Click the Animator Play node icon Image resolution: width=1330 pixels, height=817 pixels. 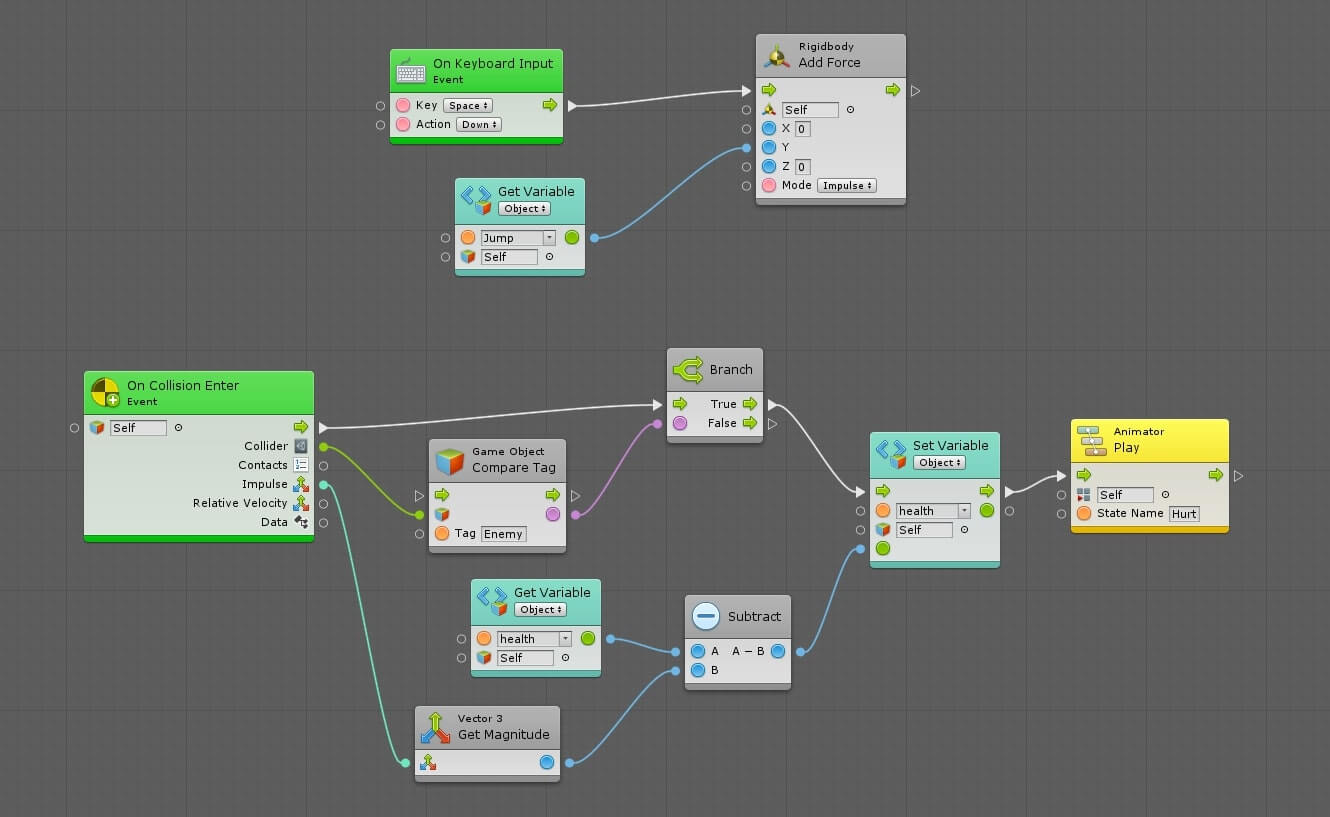(1089, 440)
